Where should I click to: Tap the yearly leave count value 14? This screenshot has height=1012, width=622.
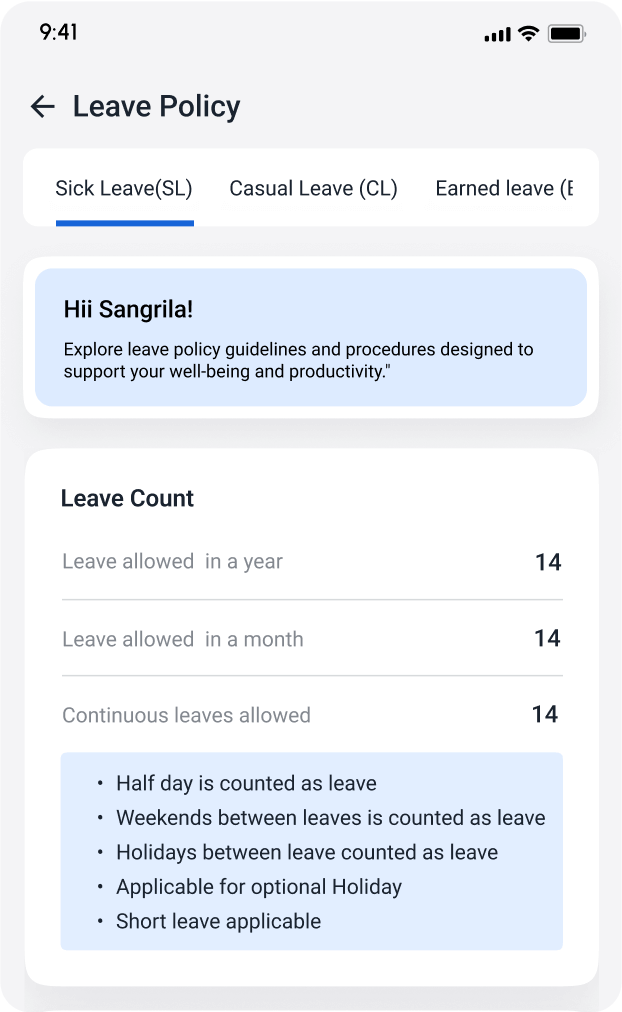[x=547, y=562]
